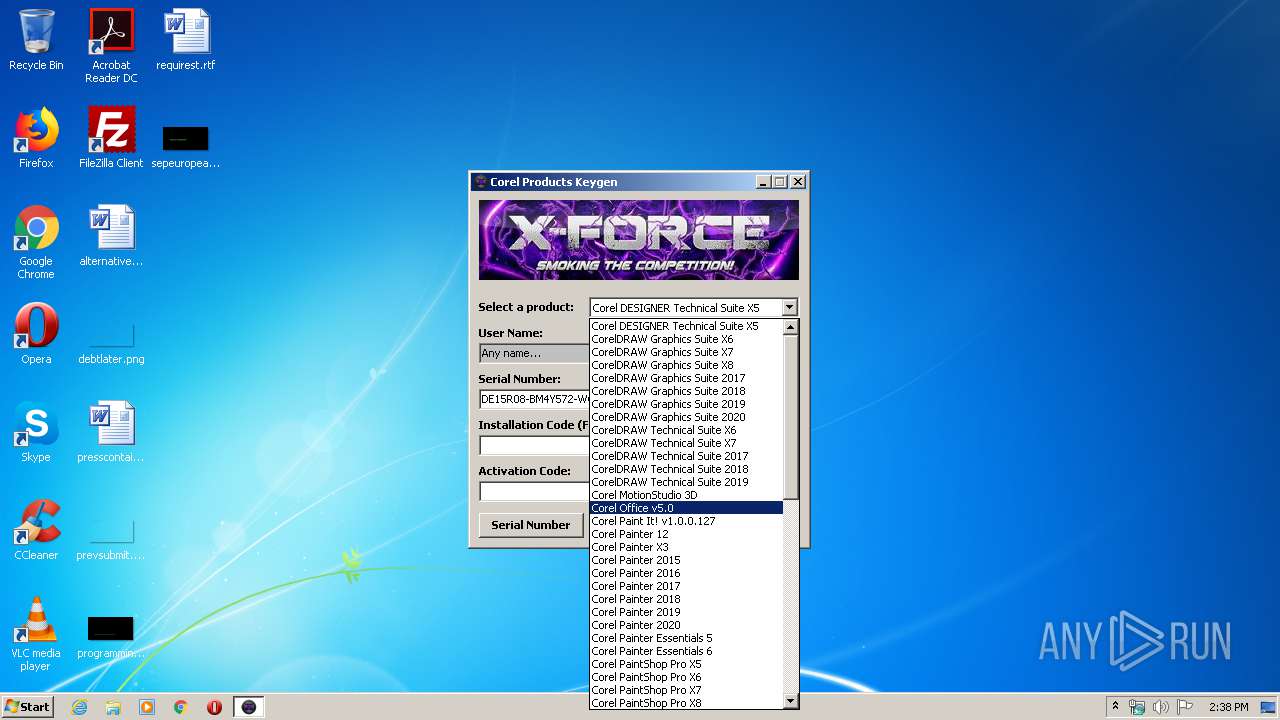
Task: Select Corel Painter 2020
Action: coord(686,625)
